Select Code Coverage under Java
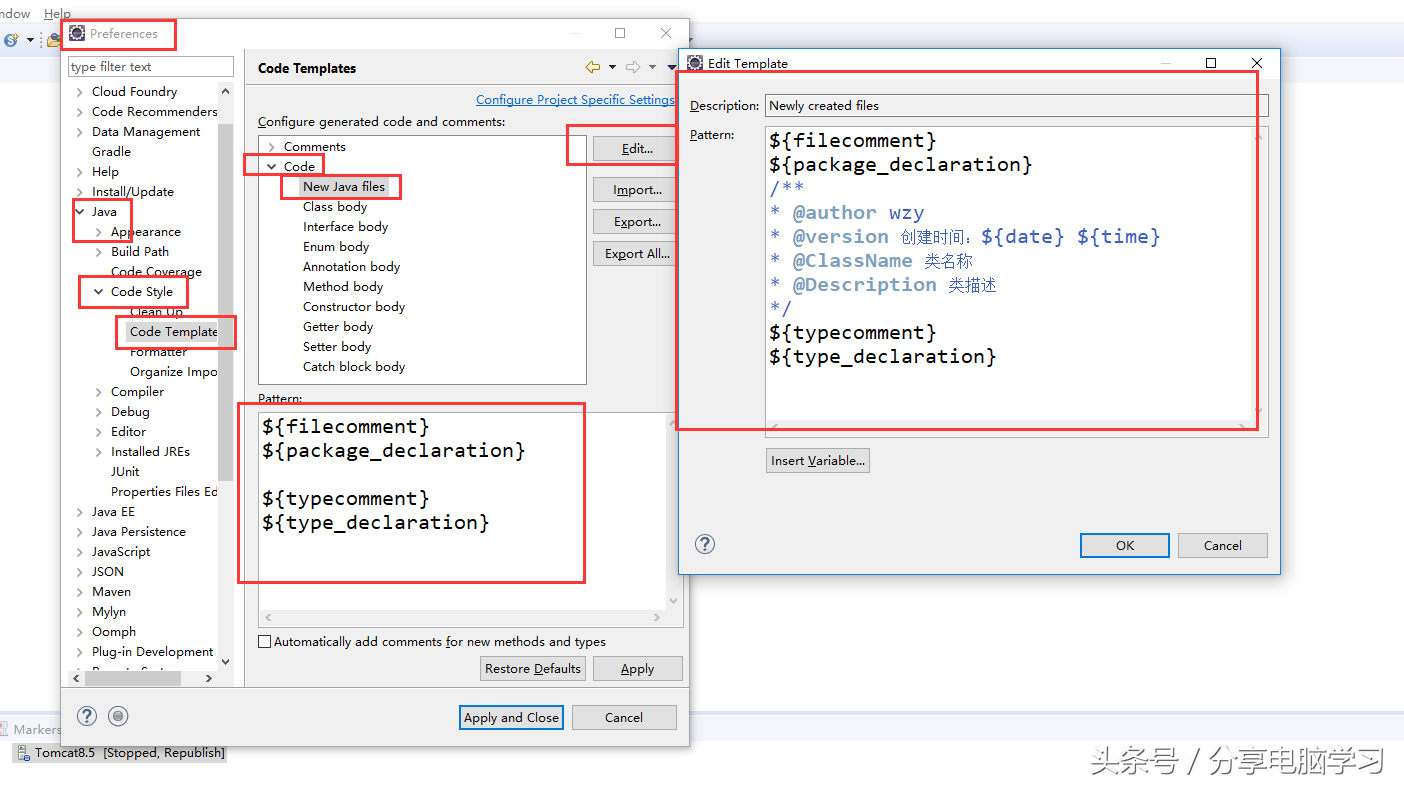1404x787 pixels. pos(156,272)
